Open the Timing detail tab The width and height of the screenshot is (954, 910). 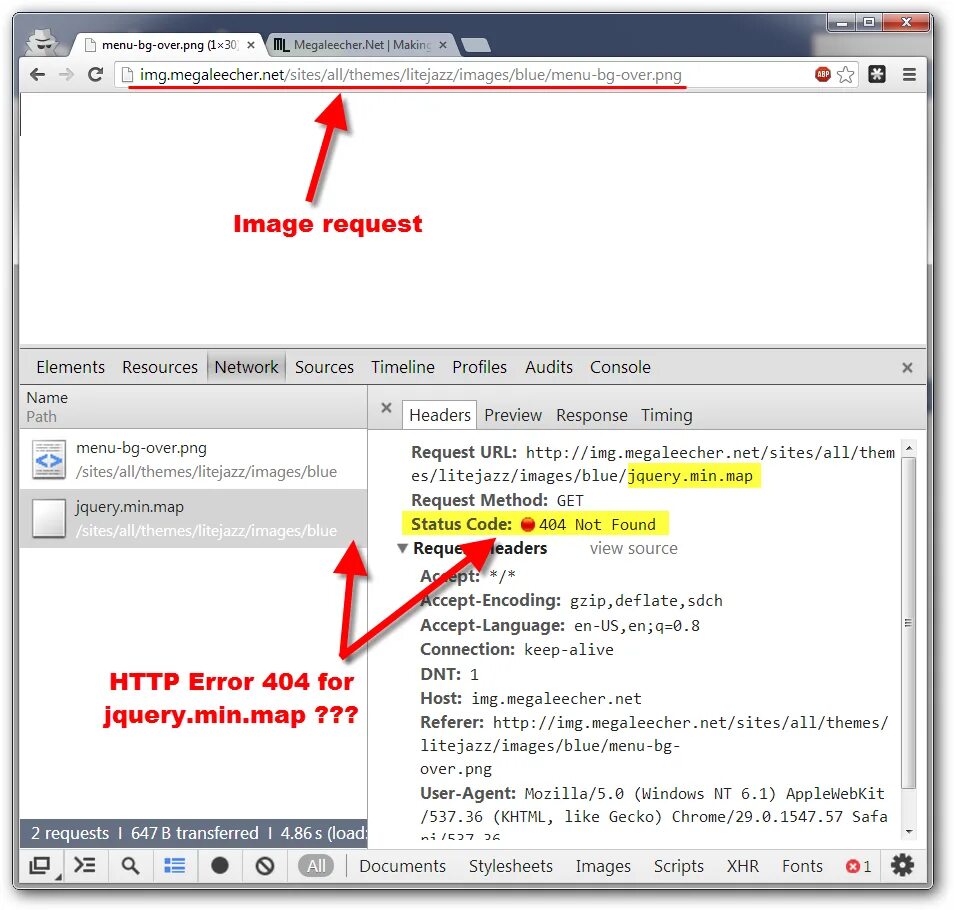click(667, 415)
